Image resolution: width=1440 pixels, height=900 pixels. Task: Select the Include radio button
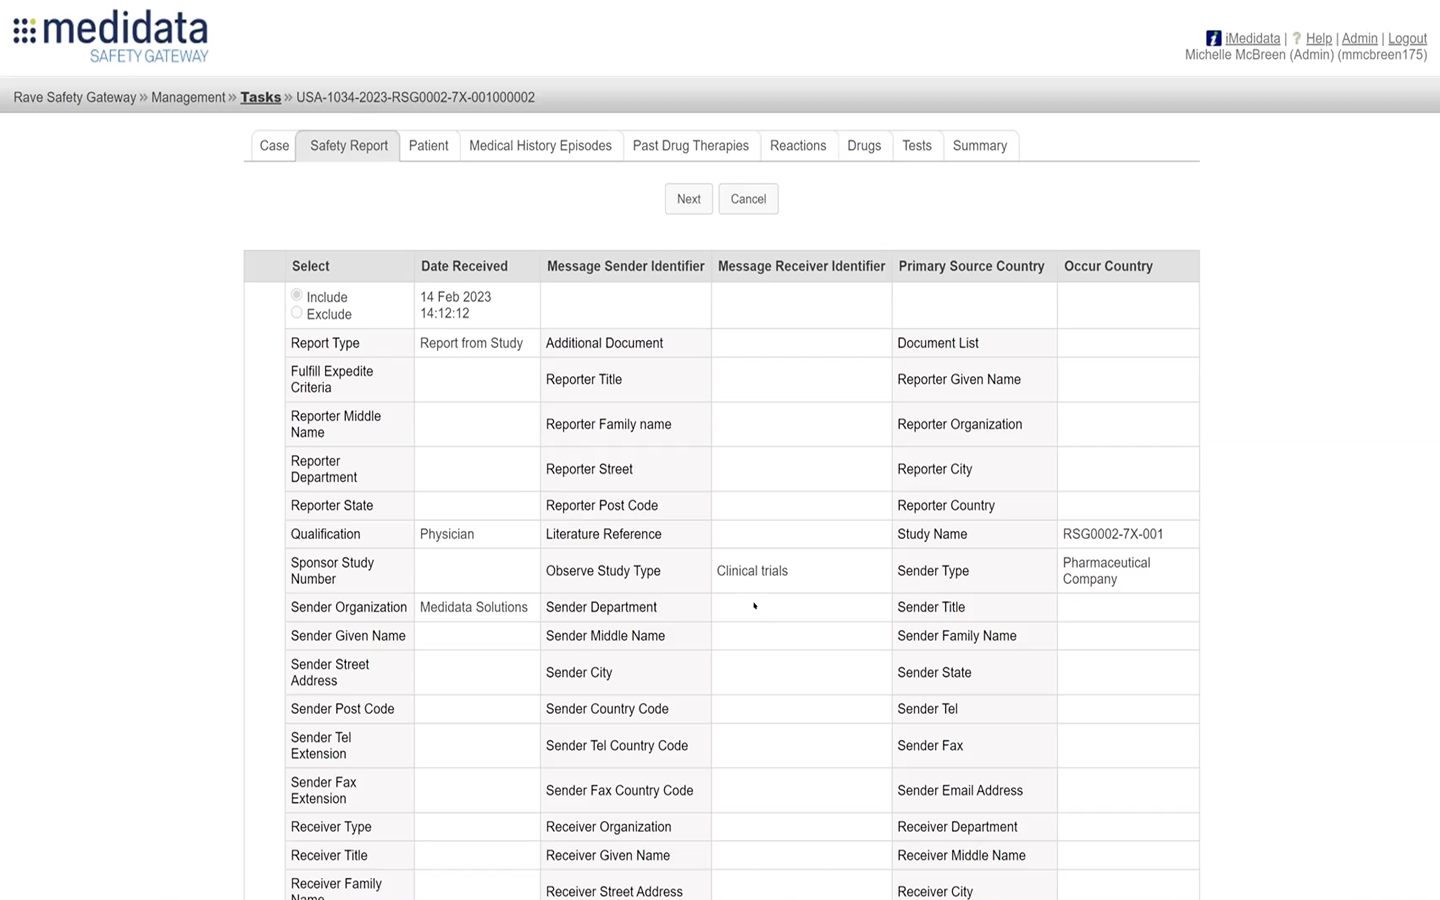pos(296,295)
